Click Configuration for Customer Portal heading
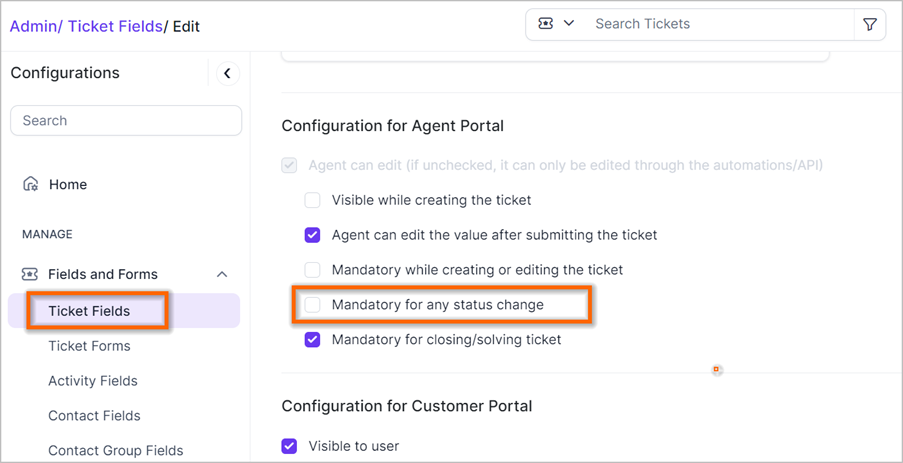 coord(407,406)
